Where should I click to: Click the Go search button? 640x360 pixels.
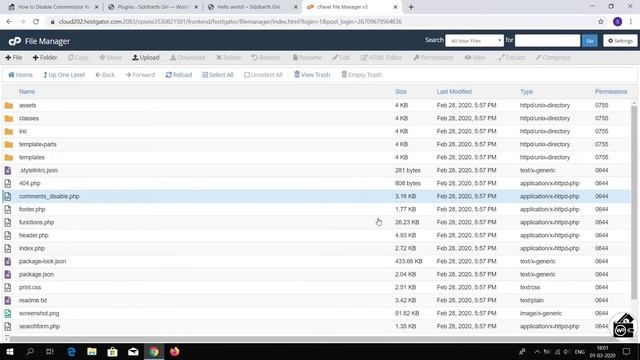[x=590, y=41]
